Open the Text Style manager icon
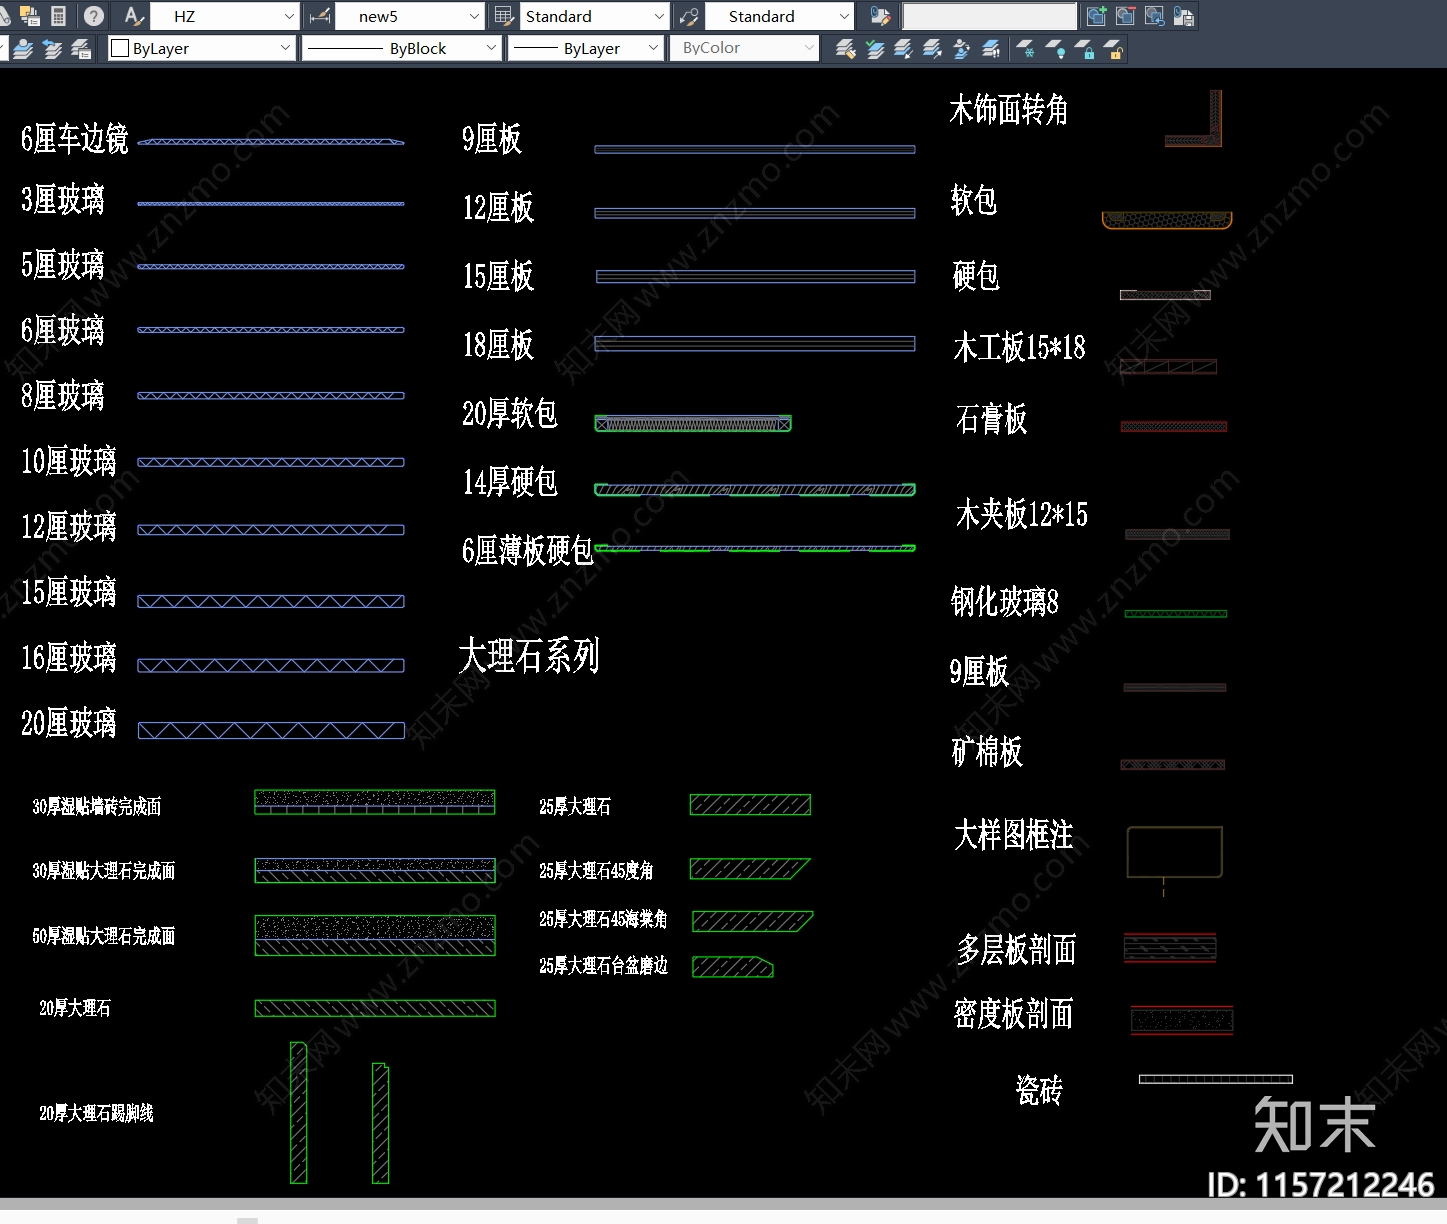The image size is (1447, 1224). [134, 16]
